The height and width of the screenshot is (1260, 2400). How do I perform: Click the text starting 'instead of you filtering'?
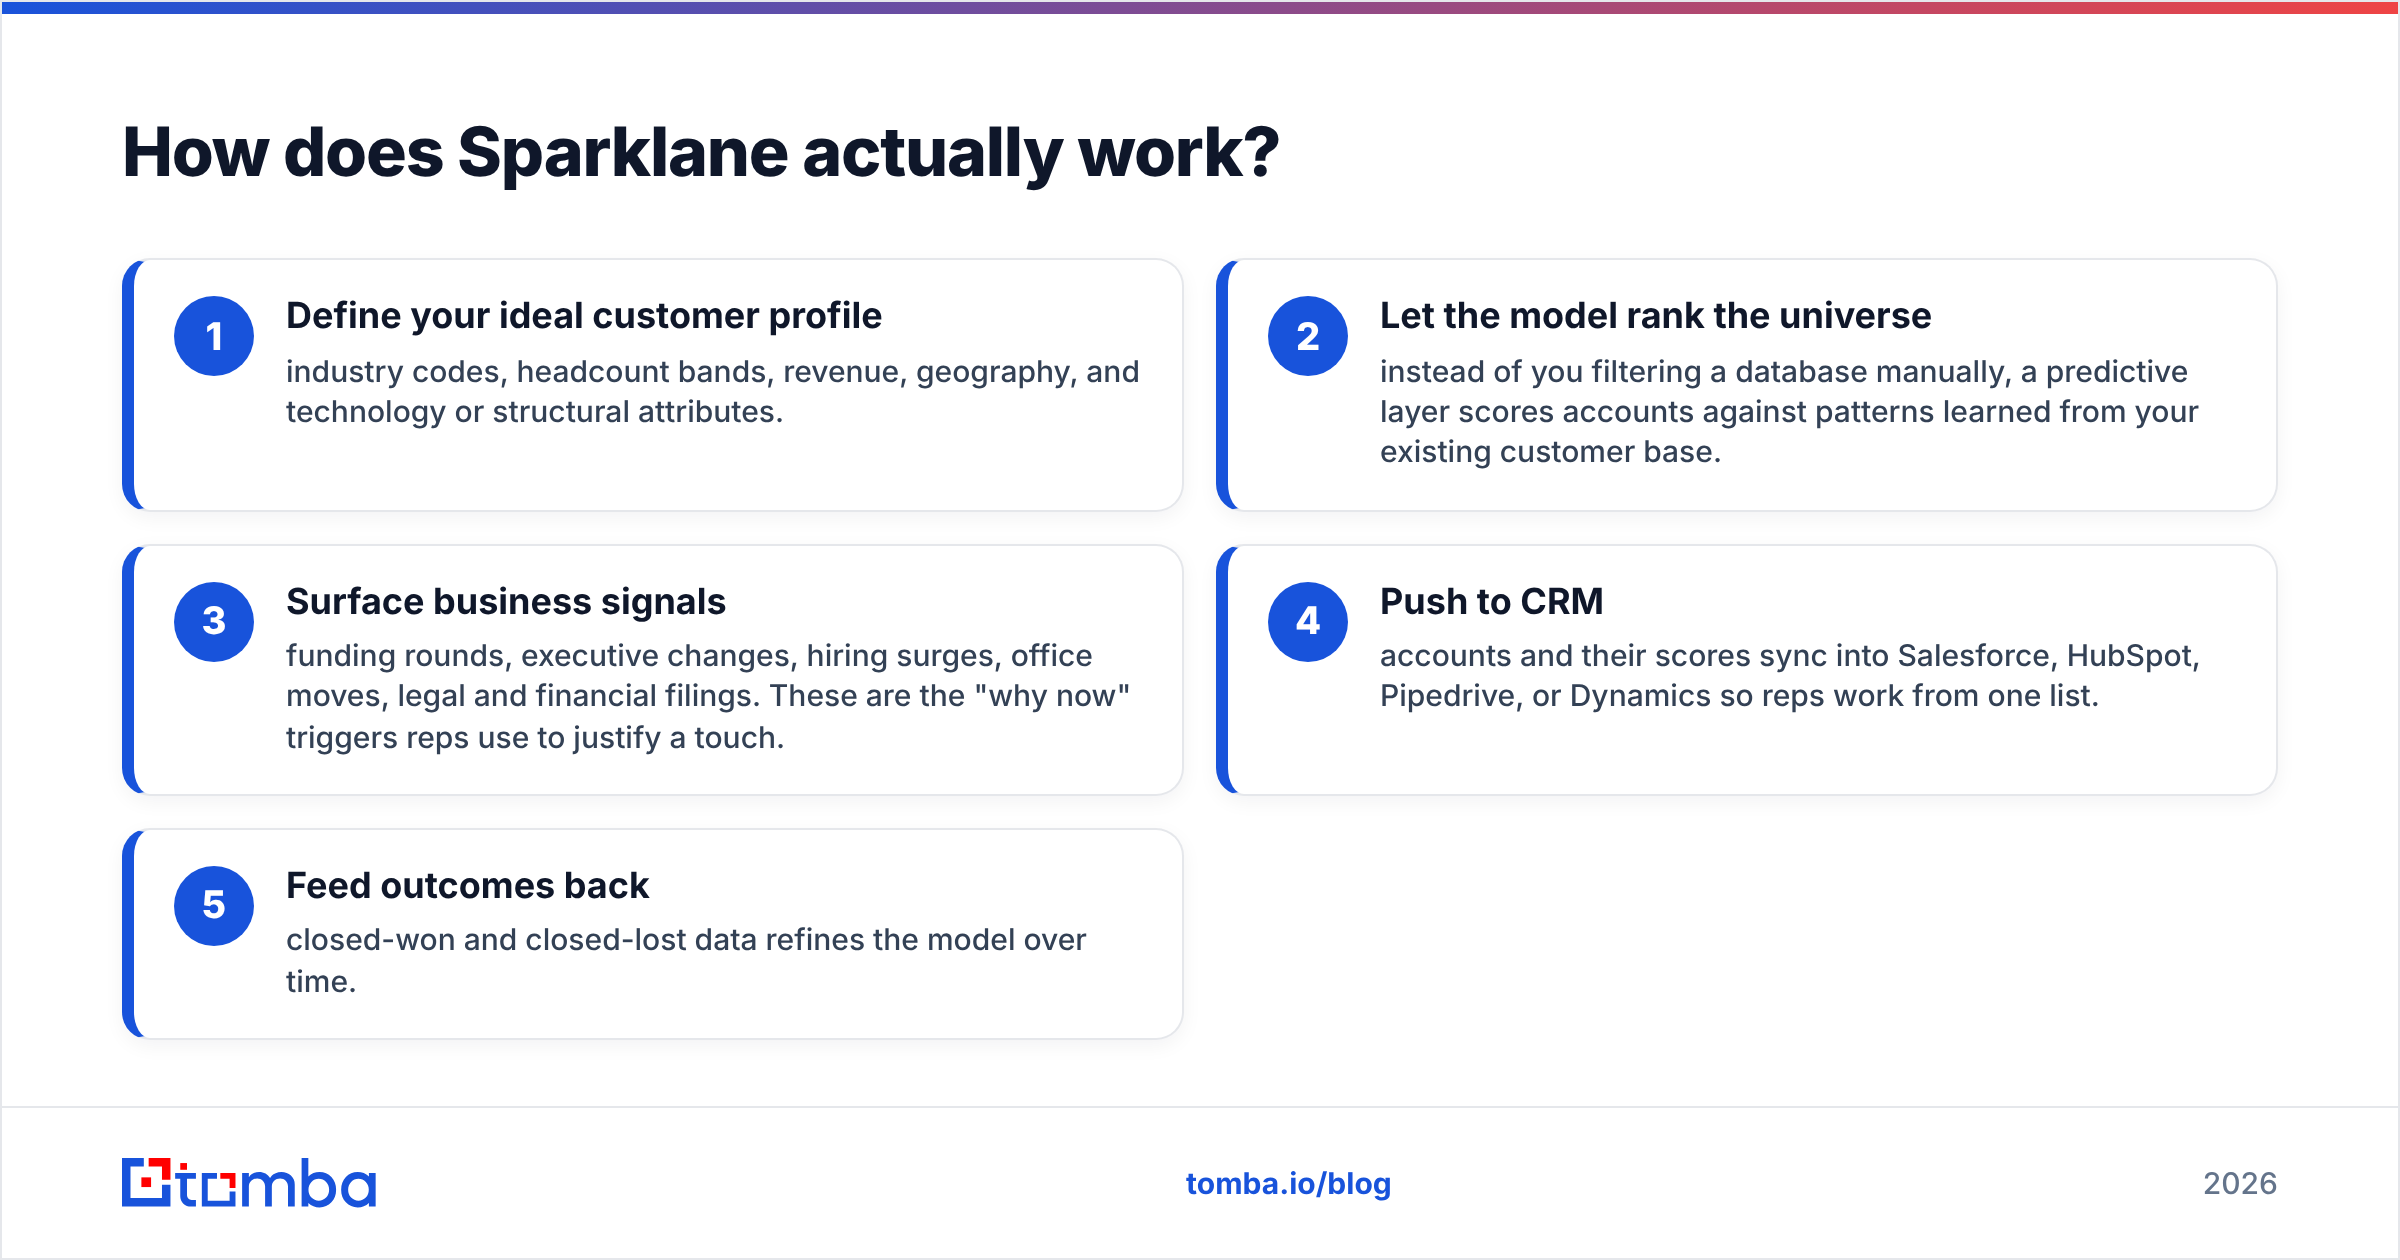click(1789, 412)
